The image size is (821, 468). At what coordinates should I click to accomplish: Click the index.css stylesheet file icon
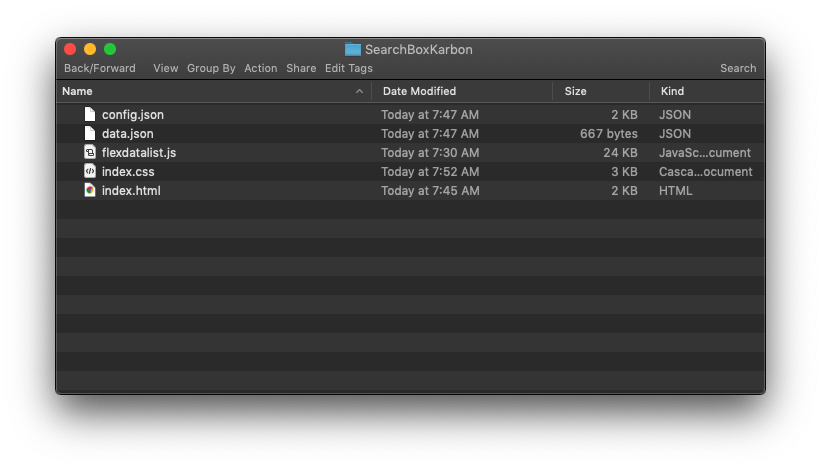(90, 171)
